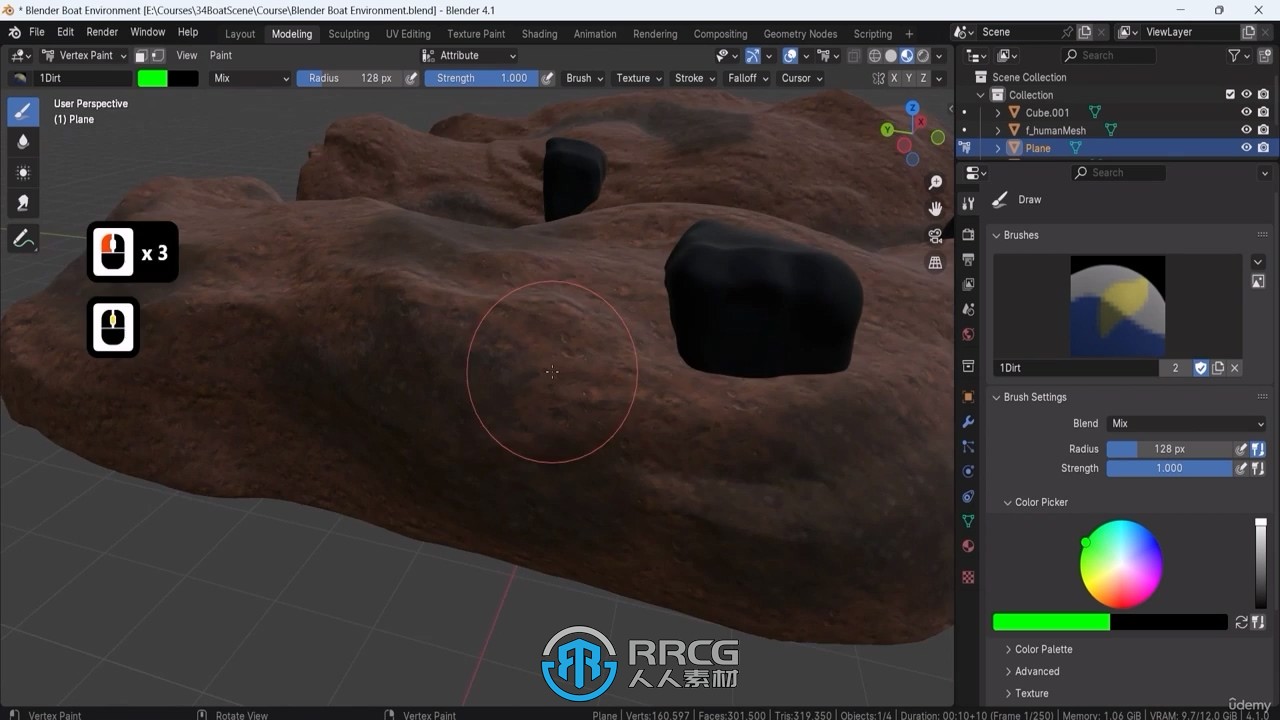
Task: Toggle X axis symmetry
Action: (x=896, y=78)
